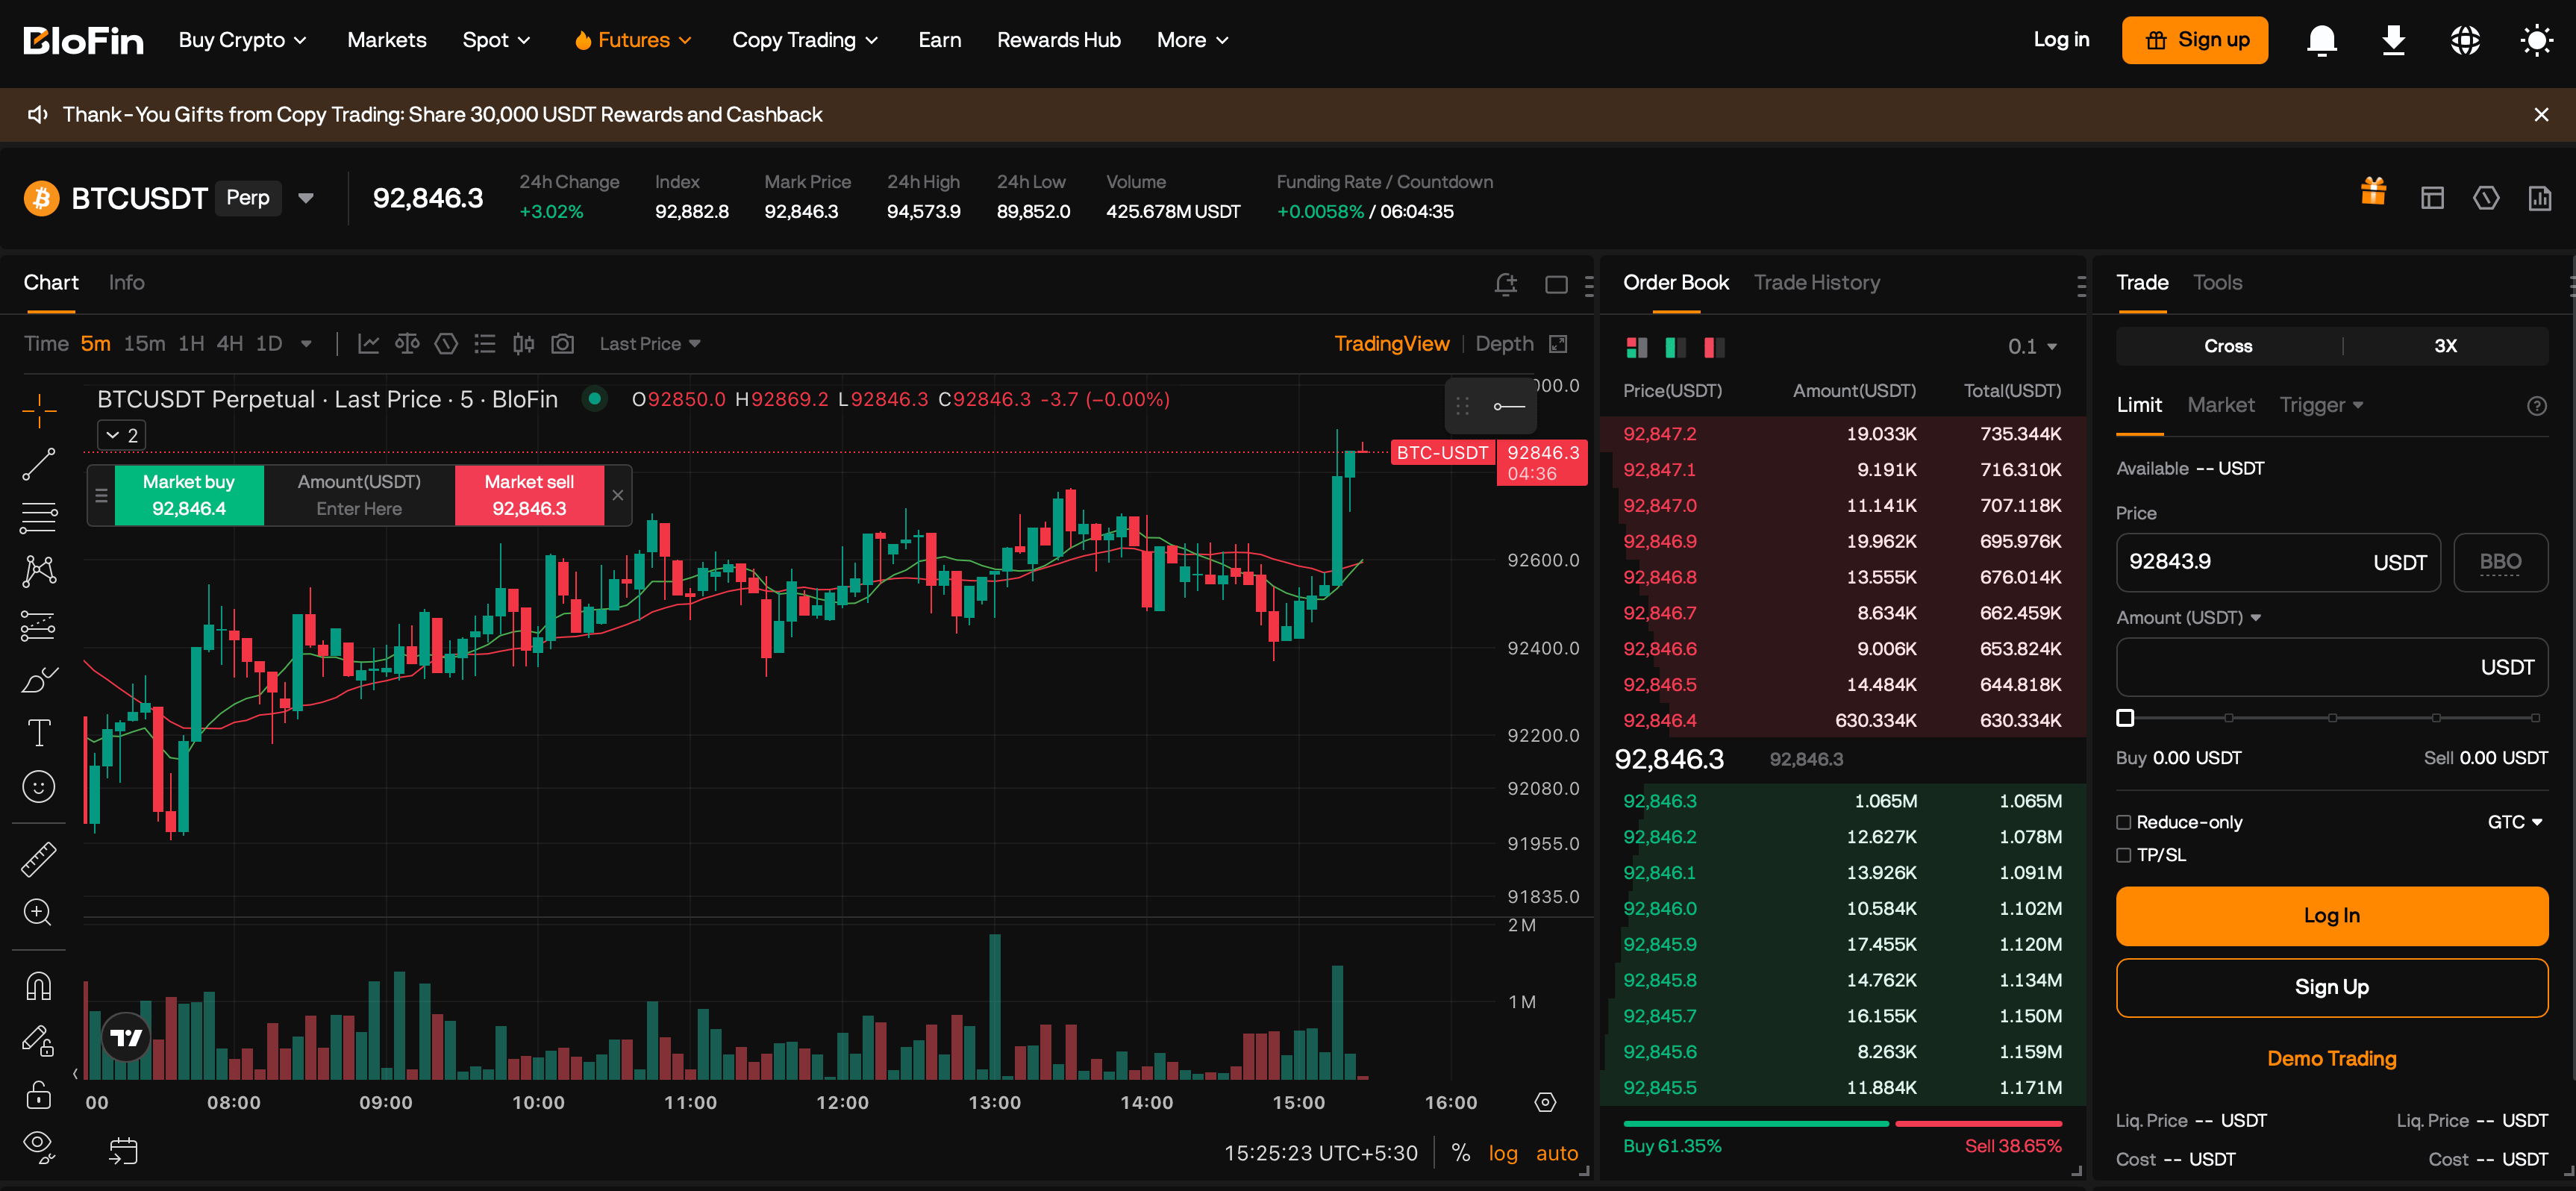Click the Sign Up button

[2331, 987]
